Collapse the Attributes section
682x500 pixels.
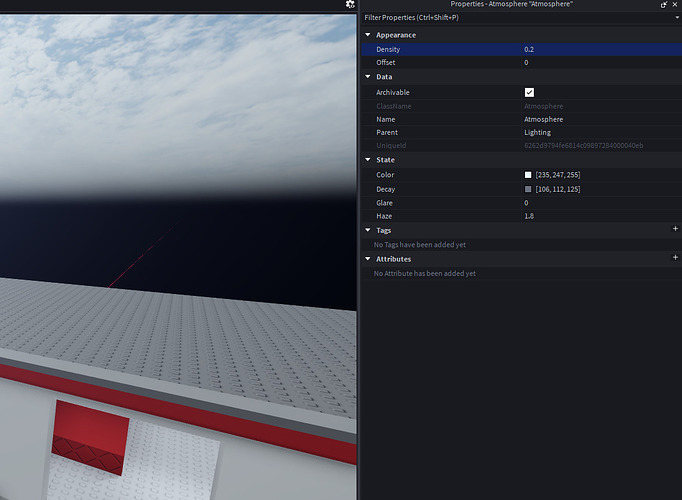pyautogui.click(x=368, y=259)
